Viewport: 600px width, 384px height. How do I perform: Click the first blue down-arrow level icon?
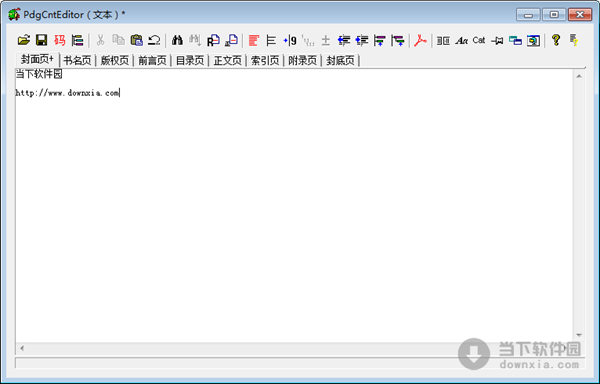pyautogui.click(x=380, y=40)
